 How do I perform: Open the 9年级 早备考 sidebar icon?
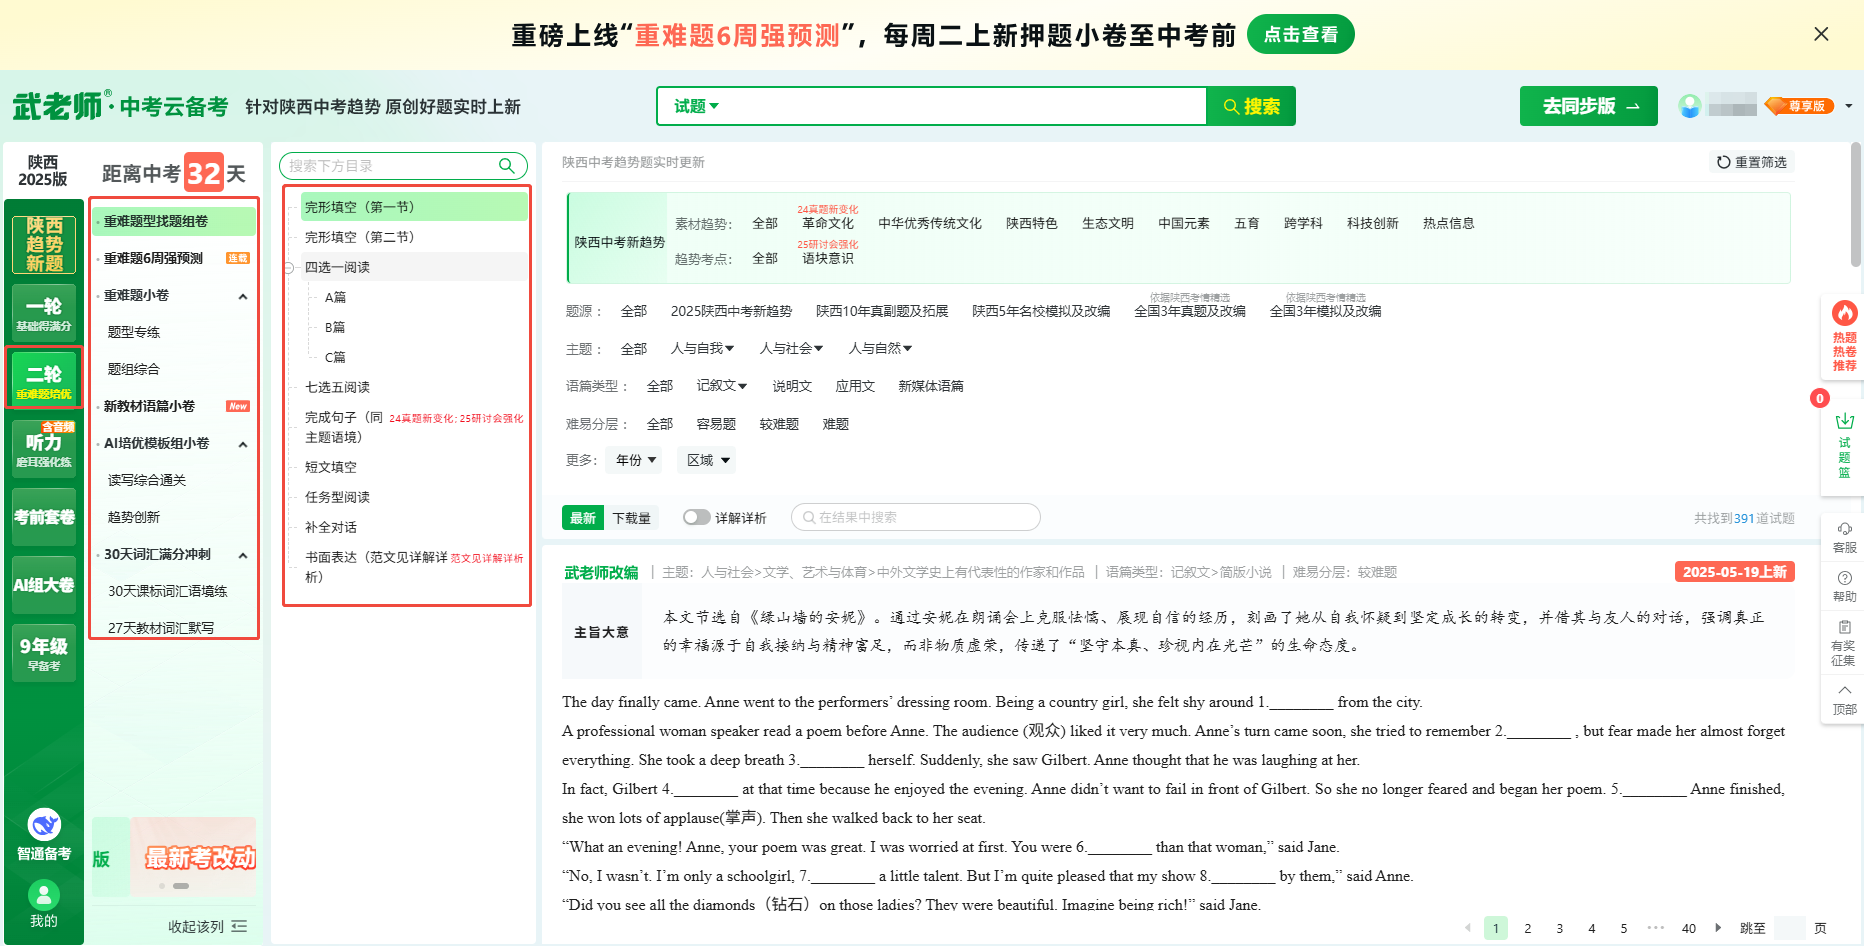[44, 652]
